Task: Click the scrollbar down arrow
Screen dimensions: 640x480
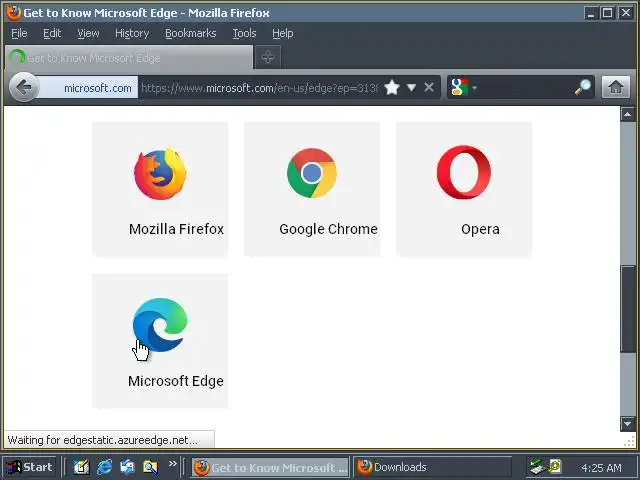Action: 627,423
